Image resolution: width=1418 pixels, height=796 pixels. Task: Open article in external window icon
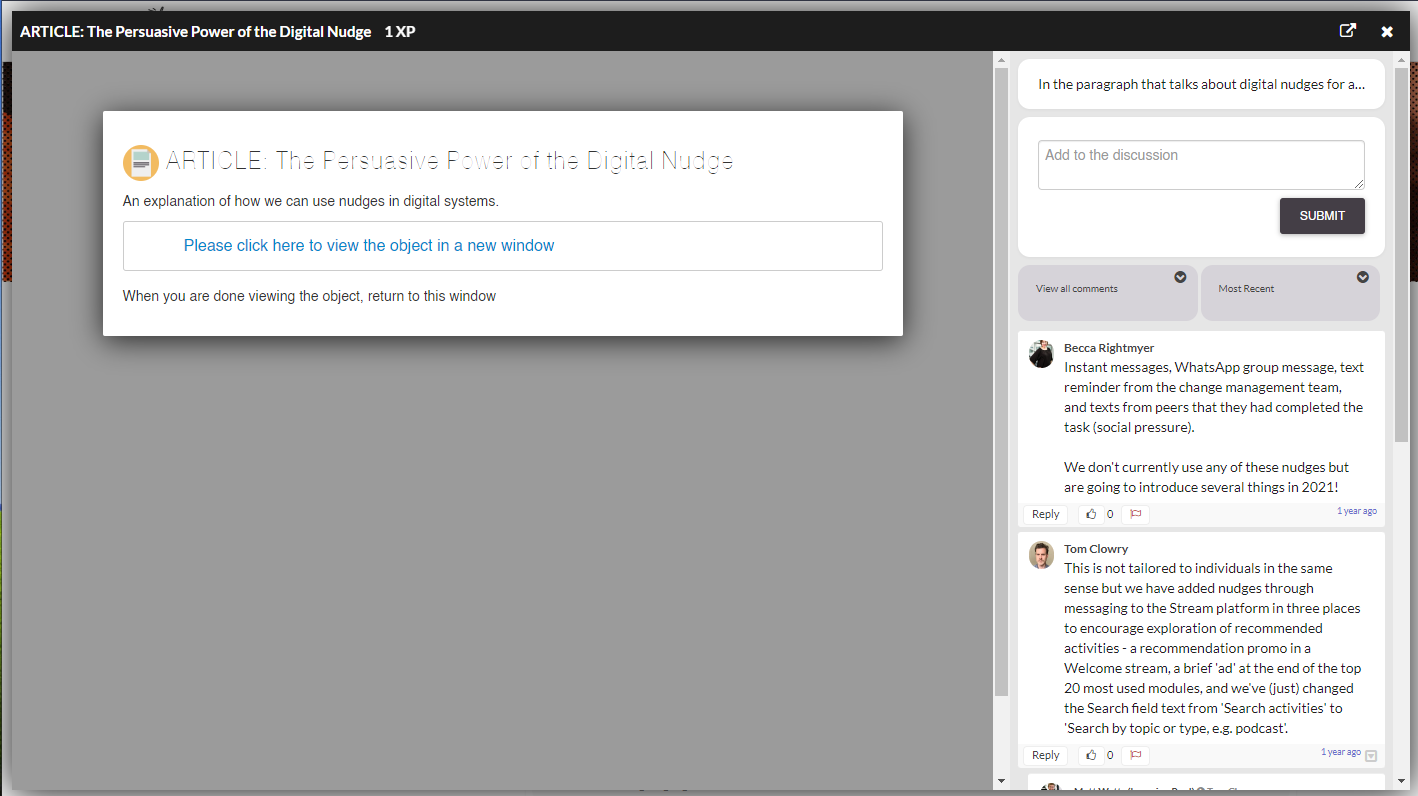tap(1347, 31)
